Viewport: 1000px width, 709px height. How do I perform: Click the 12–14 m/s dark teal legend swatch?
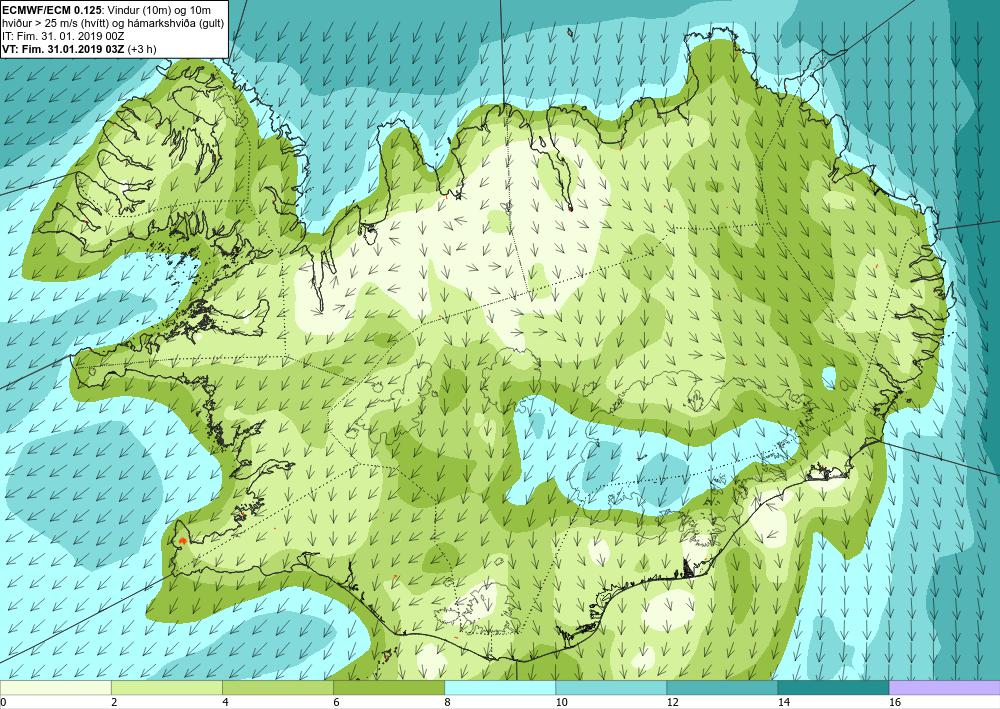tap(722, 687)
